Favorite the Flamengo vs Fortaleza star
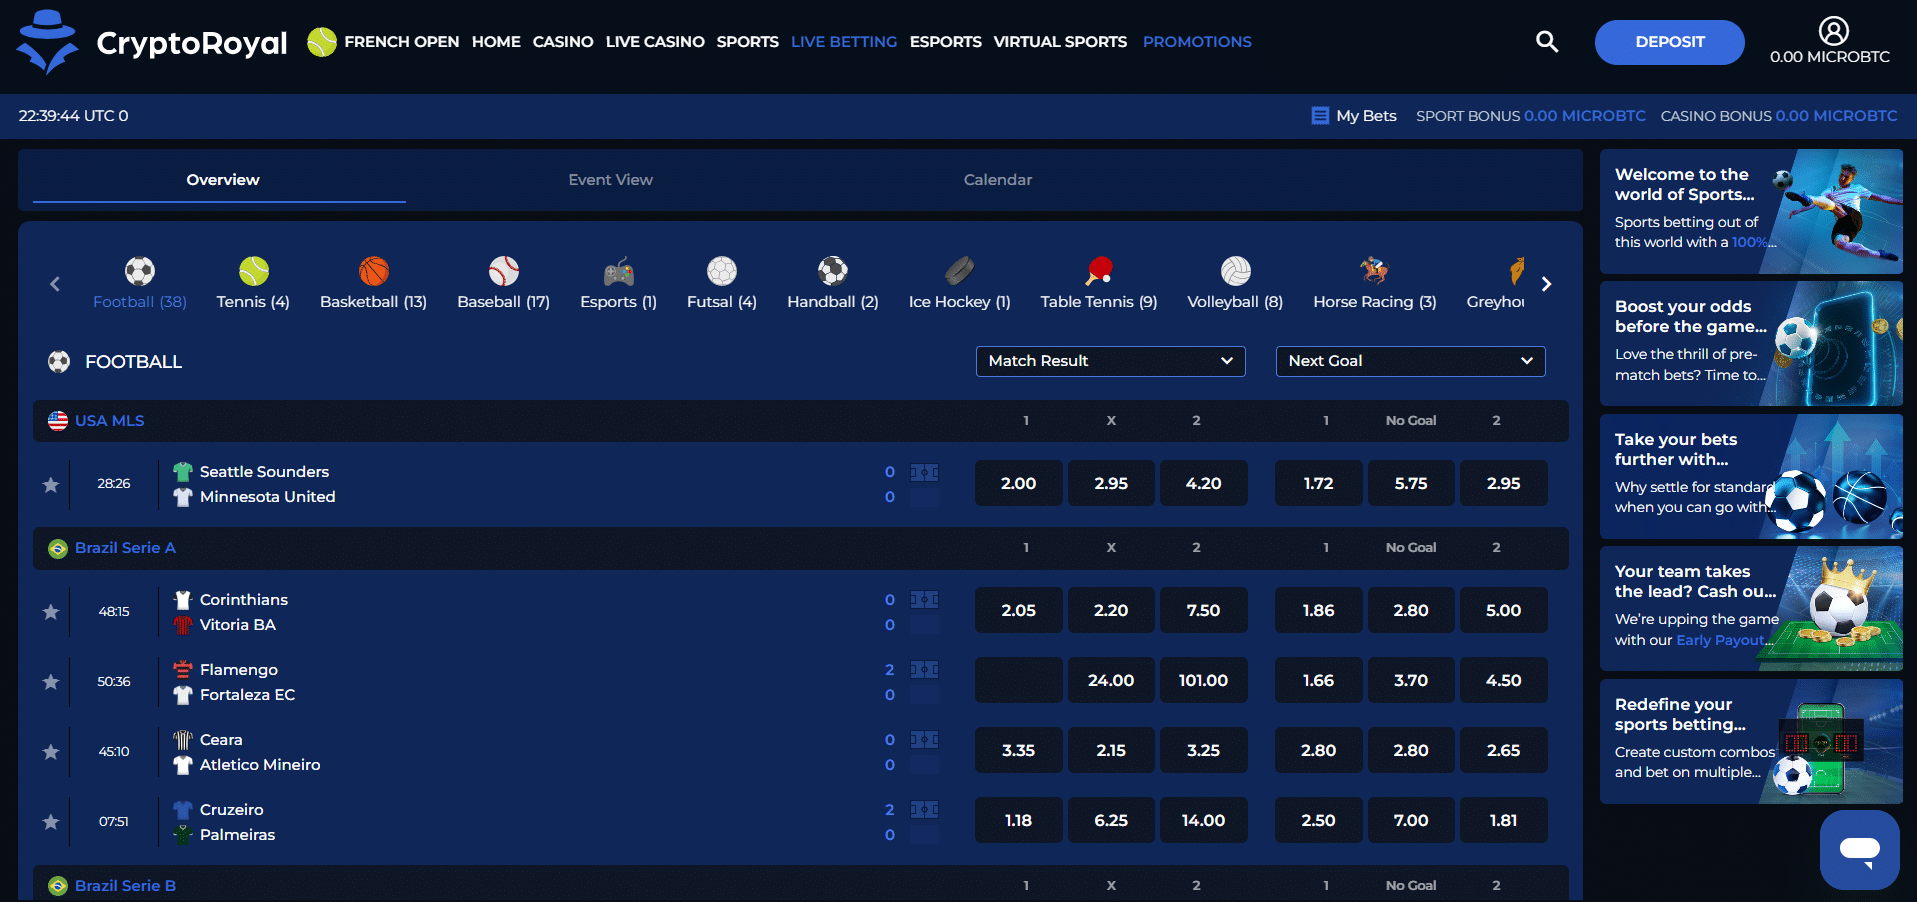 coord(51,681)
